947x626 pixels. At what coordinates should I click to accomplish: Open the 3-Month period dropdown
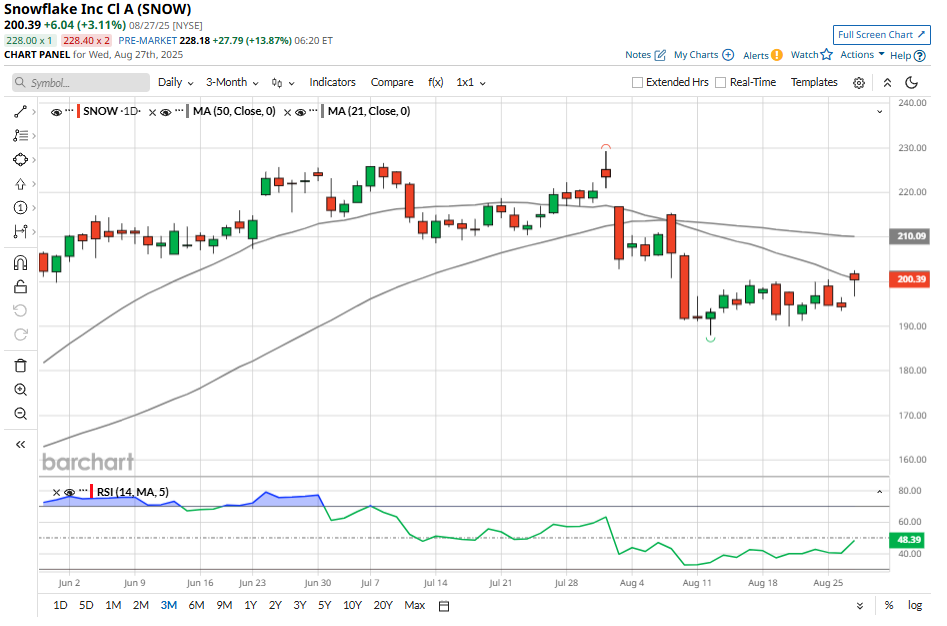click(233, 82)
